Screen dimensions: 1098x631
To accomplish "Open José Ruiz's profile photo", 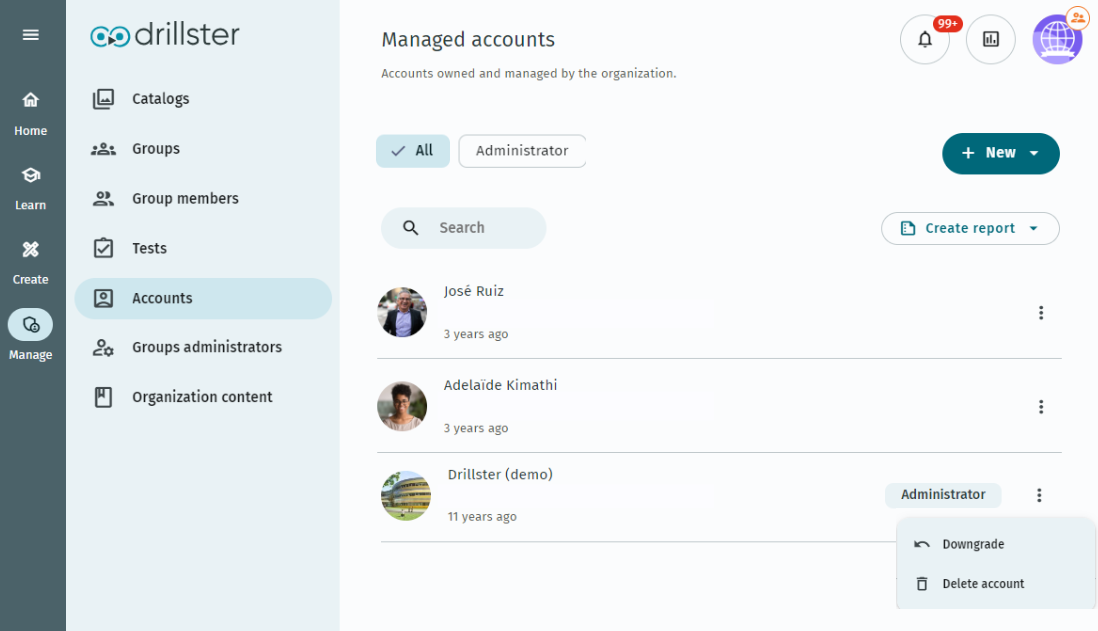I will point(402,312).
